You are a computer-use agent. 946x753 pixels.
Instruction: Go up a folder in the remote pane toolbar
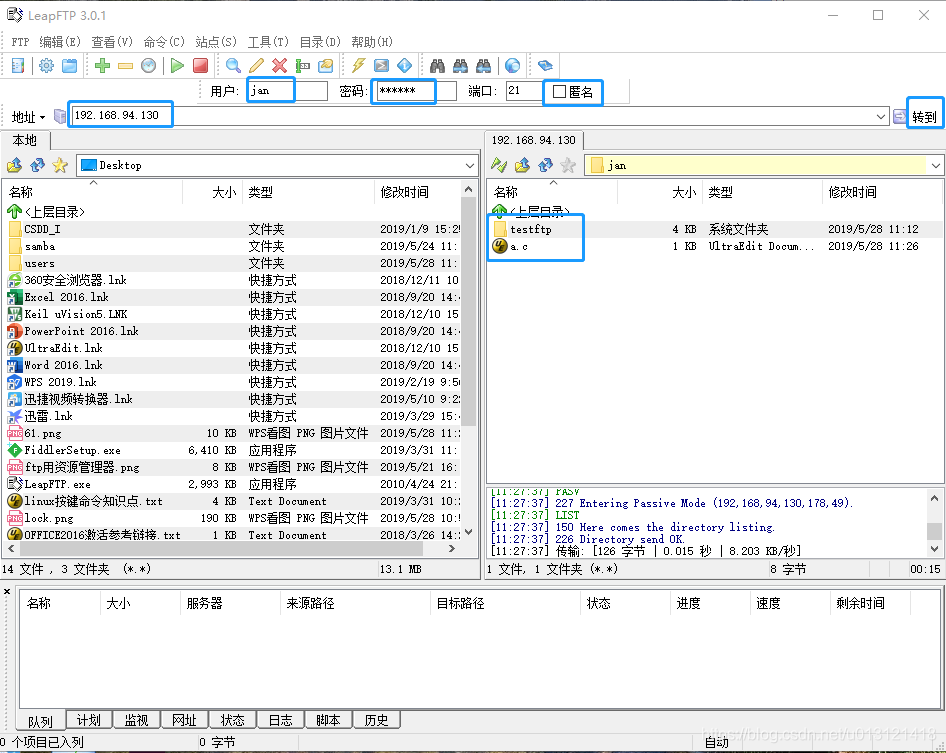pos(522,165)
